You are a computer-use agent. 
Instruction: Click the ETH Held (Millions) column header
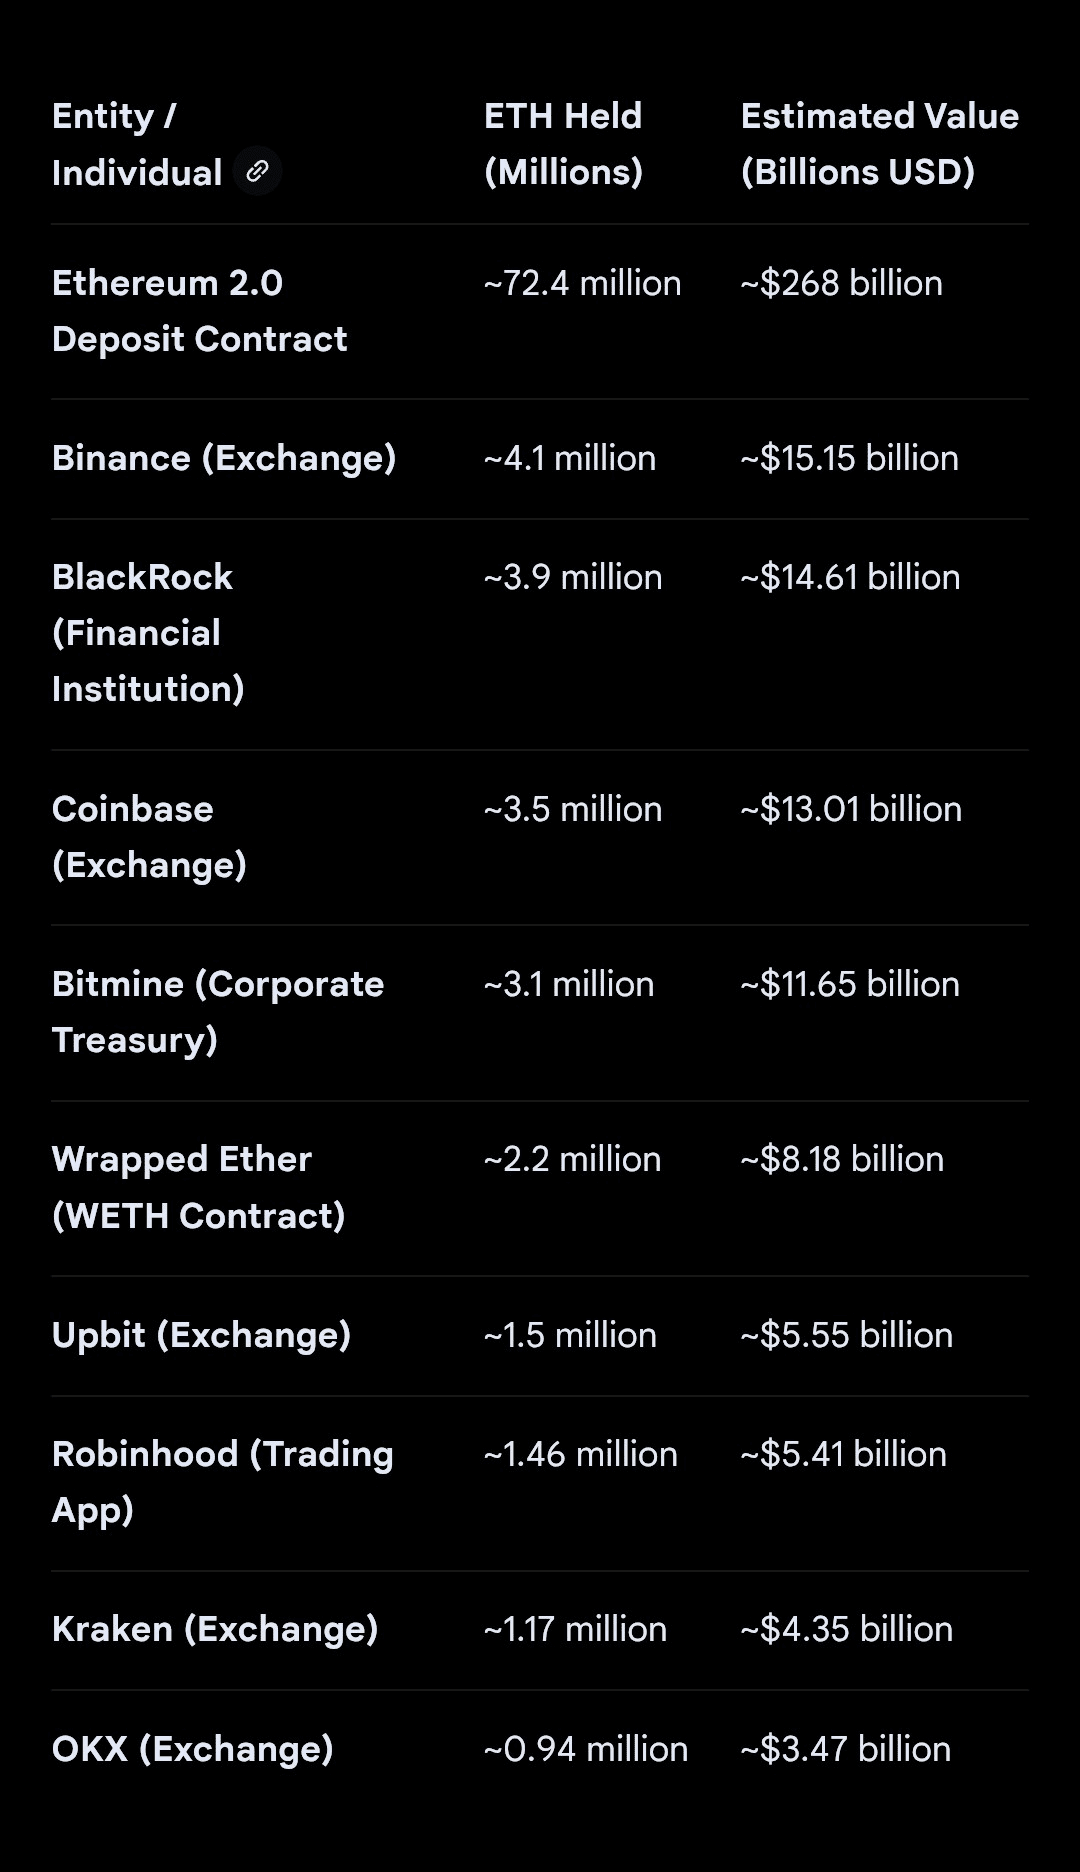(x=563, y=144)
